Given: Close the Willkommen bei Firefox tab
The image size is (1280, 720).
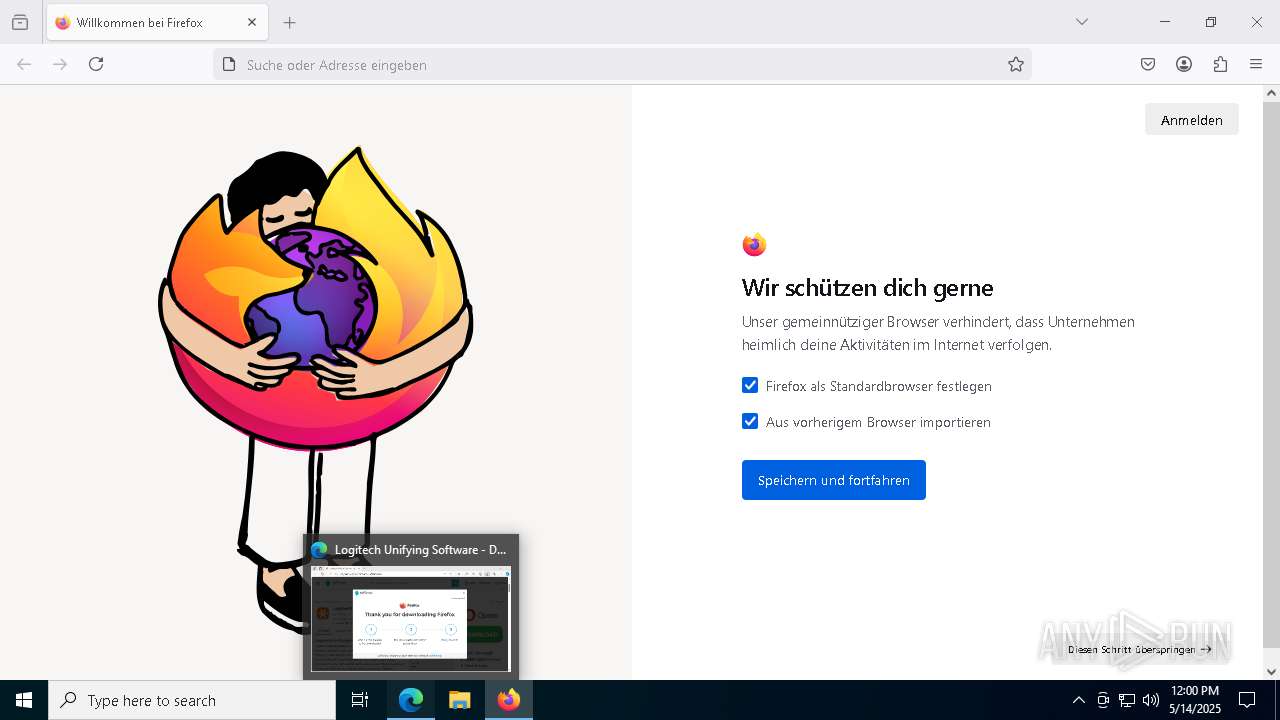Looking at the screenshot, I should (x=252, y=22).
